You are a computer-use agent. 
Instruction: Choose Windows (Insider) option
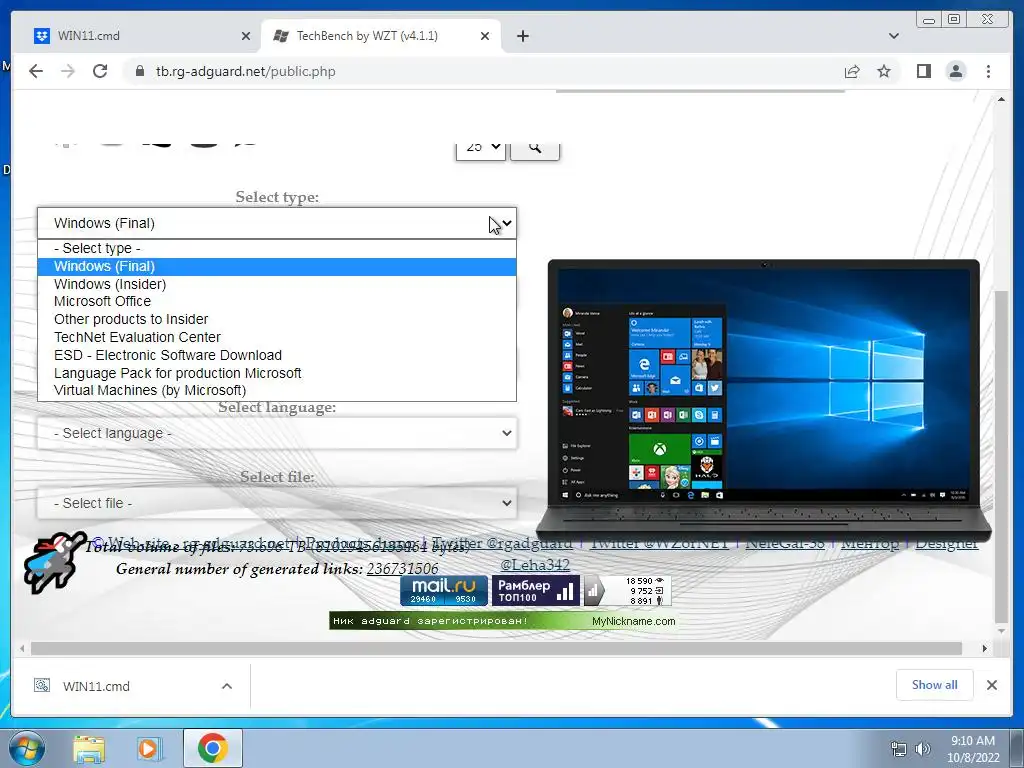(x=277, y=284)
